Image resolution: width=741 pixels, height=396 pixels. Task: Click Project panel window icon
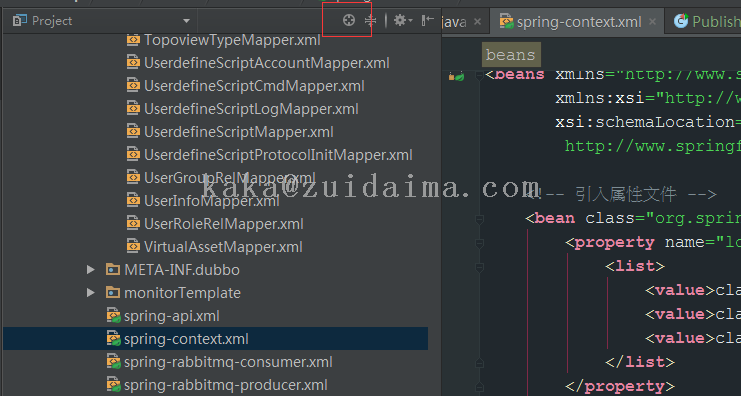19,21
